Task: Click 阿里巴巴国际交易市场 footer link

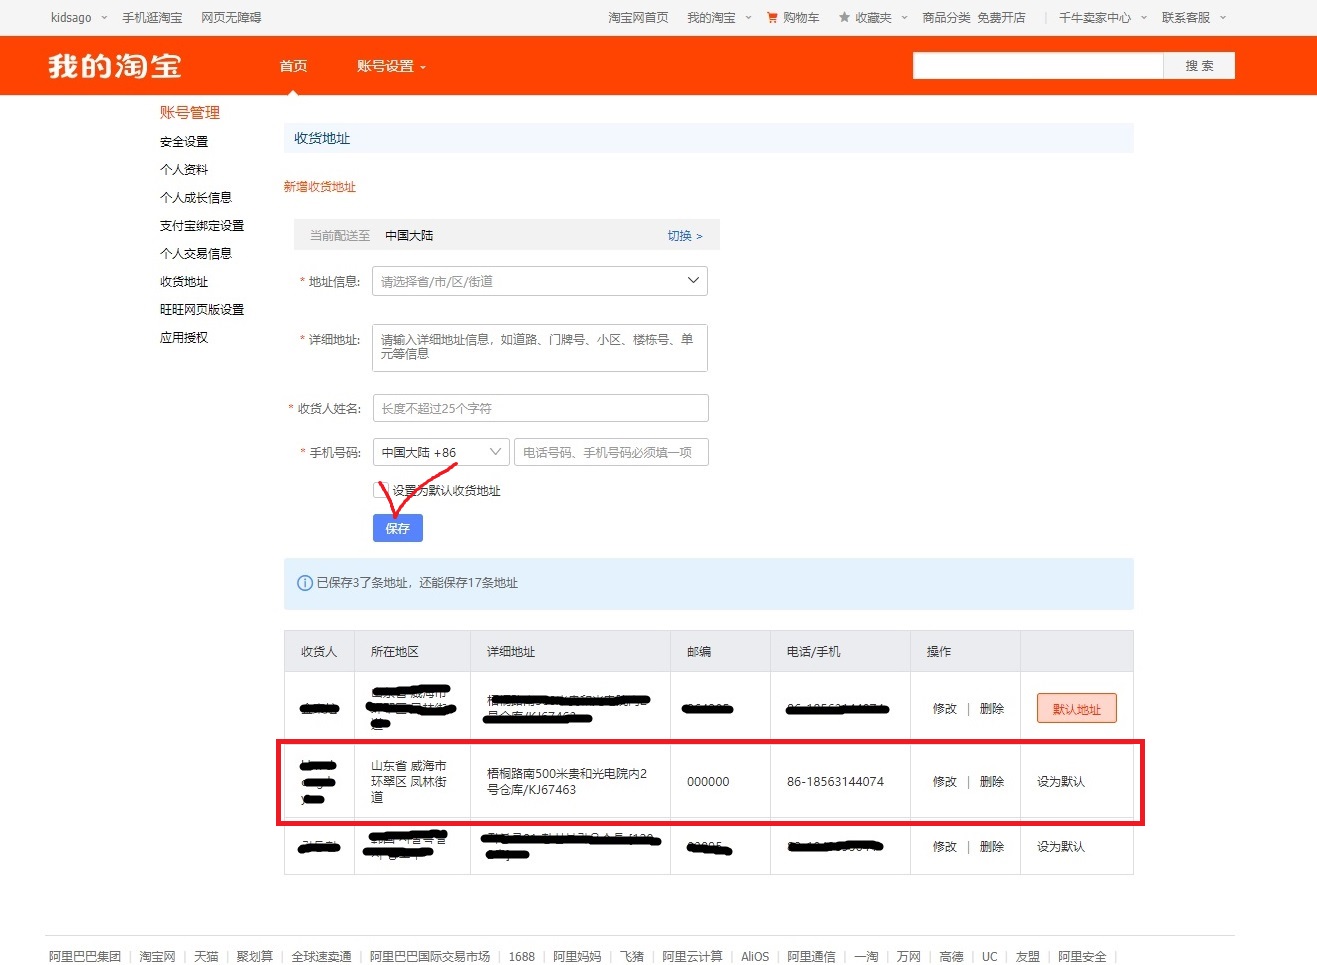Action: click(430, 957)
